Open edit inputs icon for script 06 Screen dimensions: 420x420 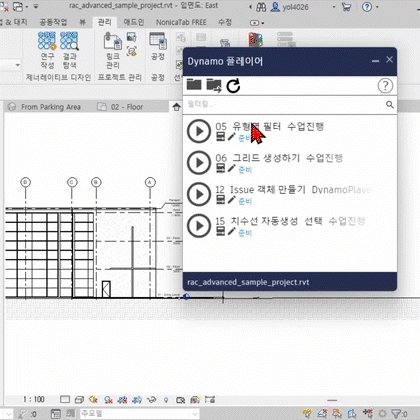coord(220,168)
